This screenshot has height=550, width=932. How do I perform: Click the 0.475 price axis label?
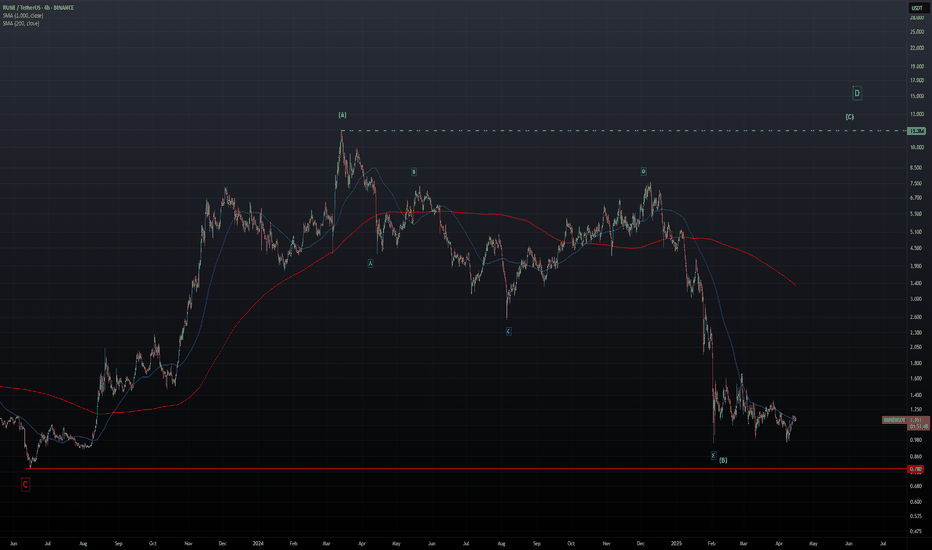917,532
